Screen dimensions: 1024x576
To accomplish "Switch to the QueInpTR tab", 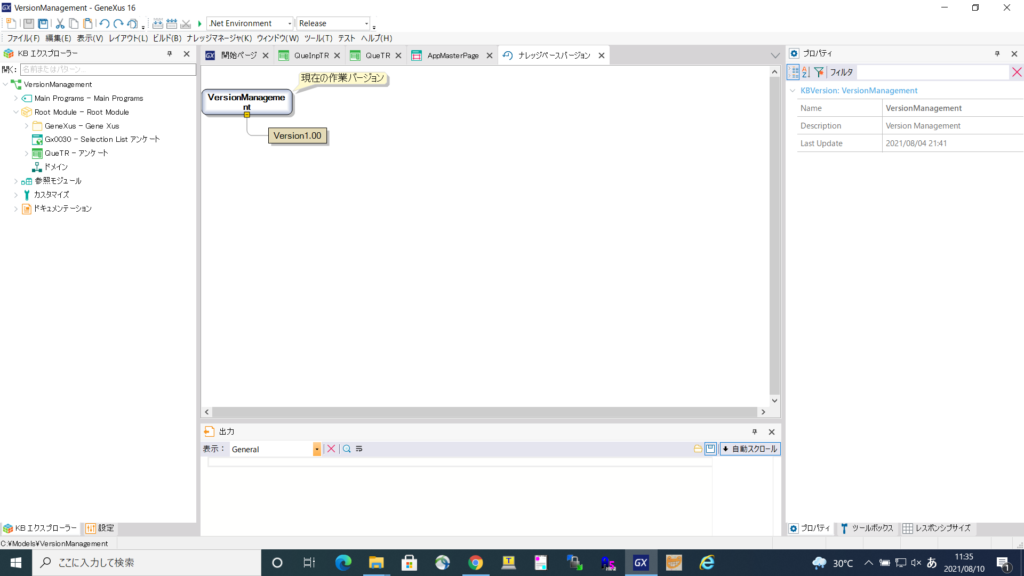I will point(311,56).
